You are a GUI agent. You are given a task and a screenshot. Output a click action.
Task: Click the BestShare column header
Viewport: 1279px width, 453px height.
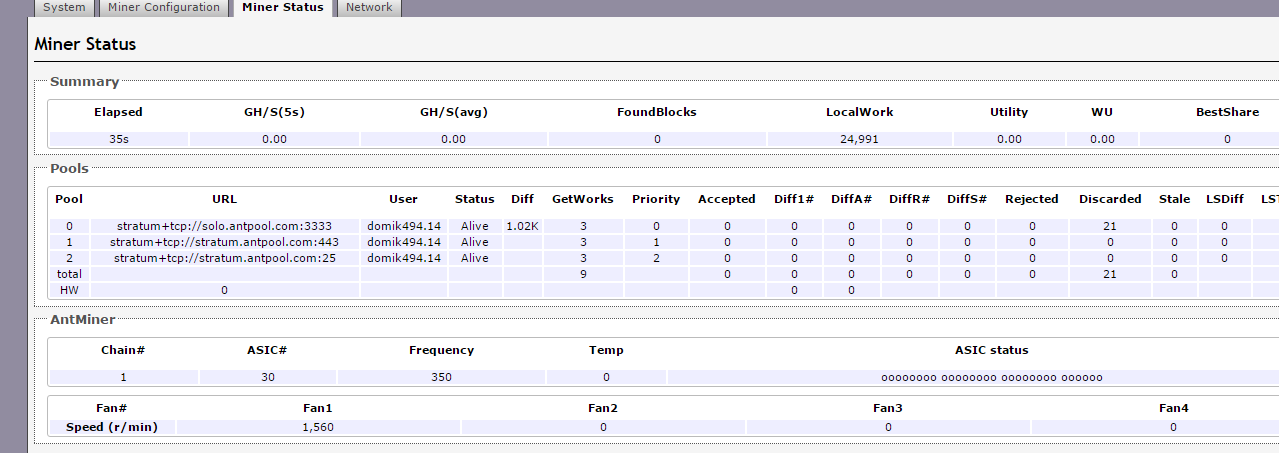(1227, 113)
